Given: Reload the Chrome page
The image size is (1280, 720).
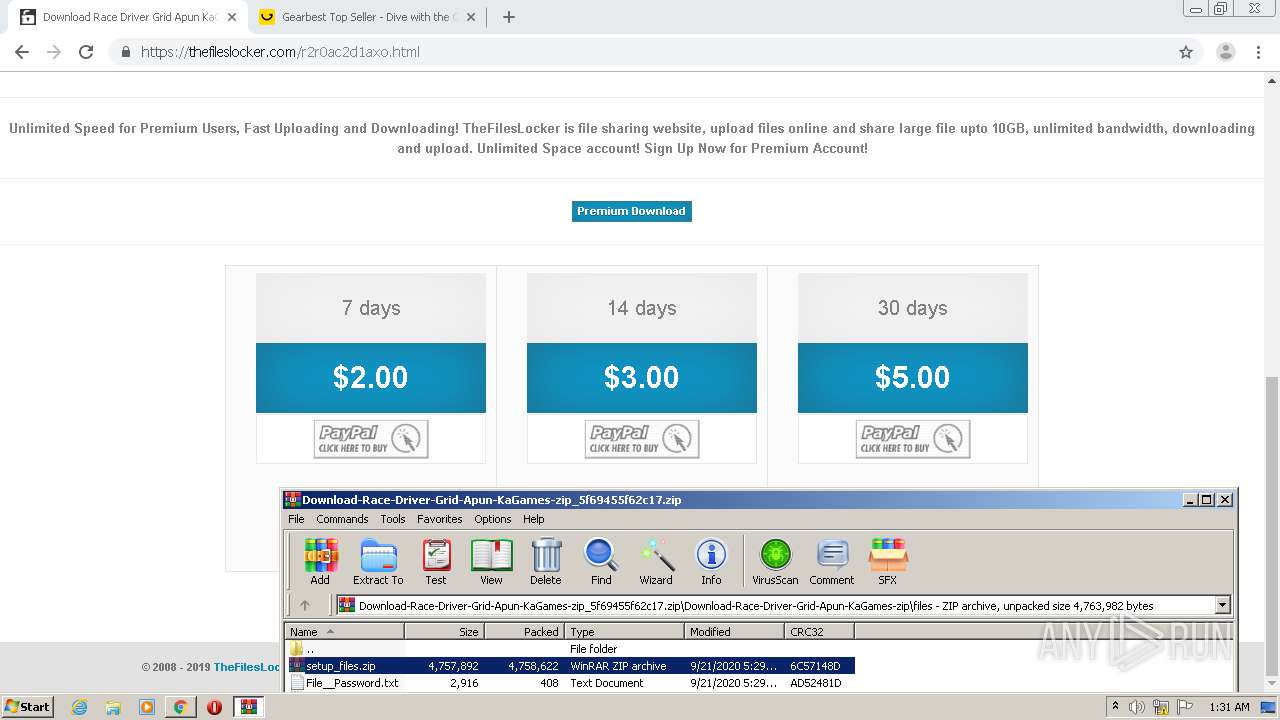Looking at the screenshot, I should pos(86,52).
